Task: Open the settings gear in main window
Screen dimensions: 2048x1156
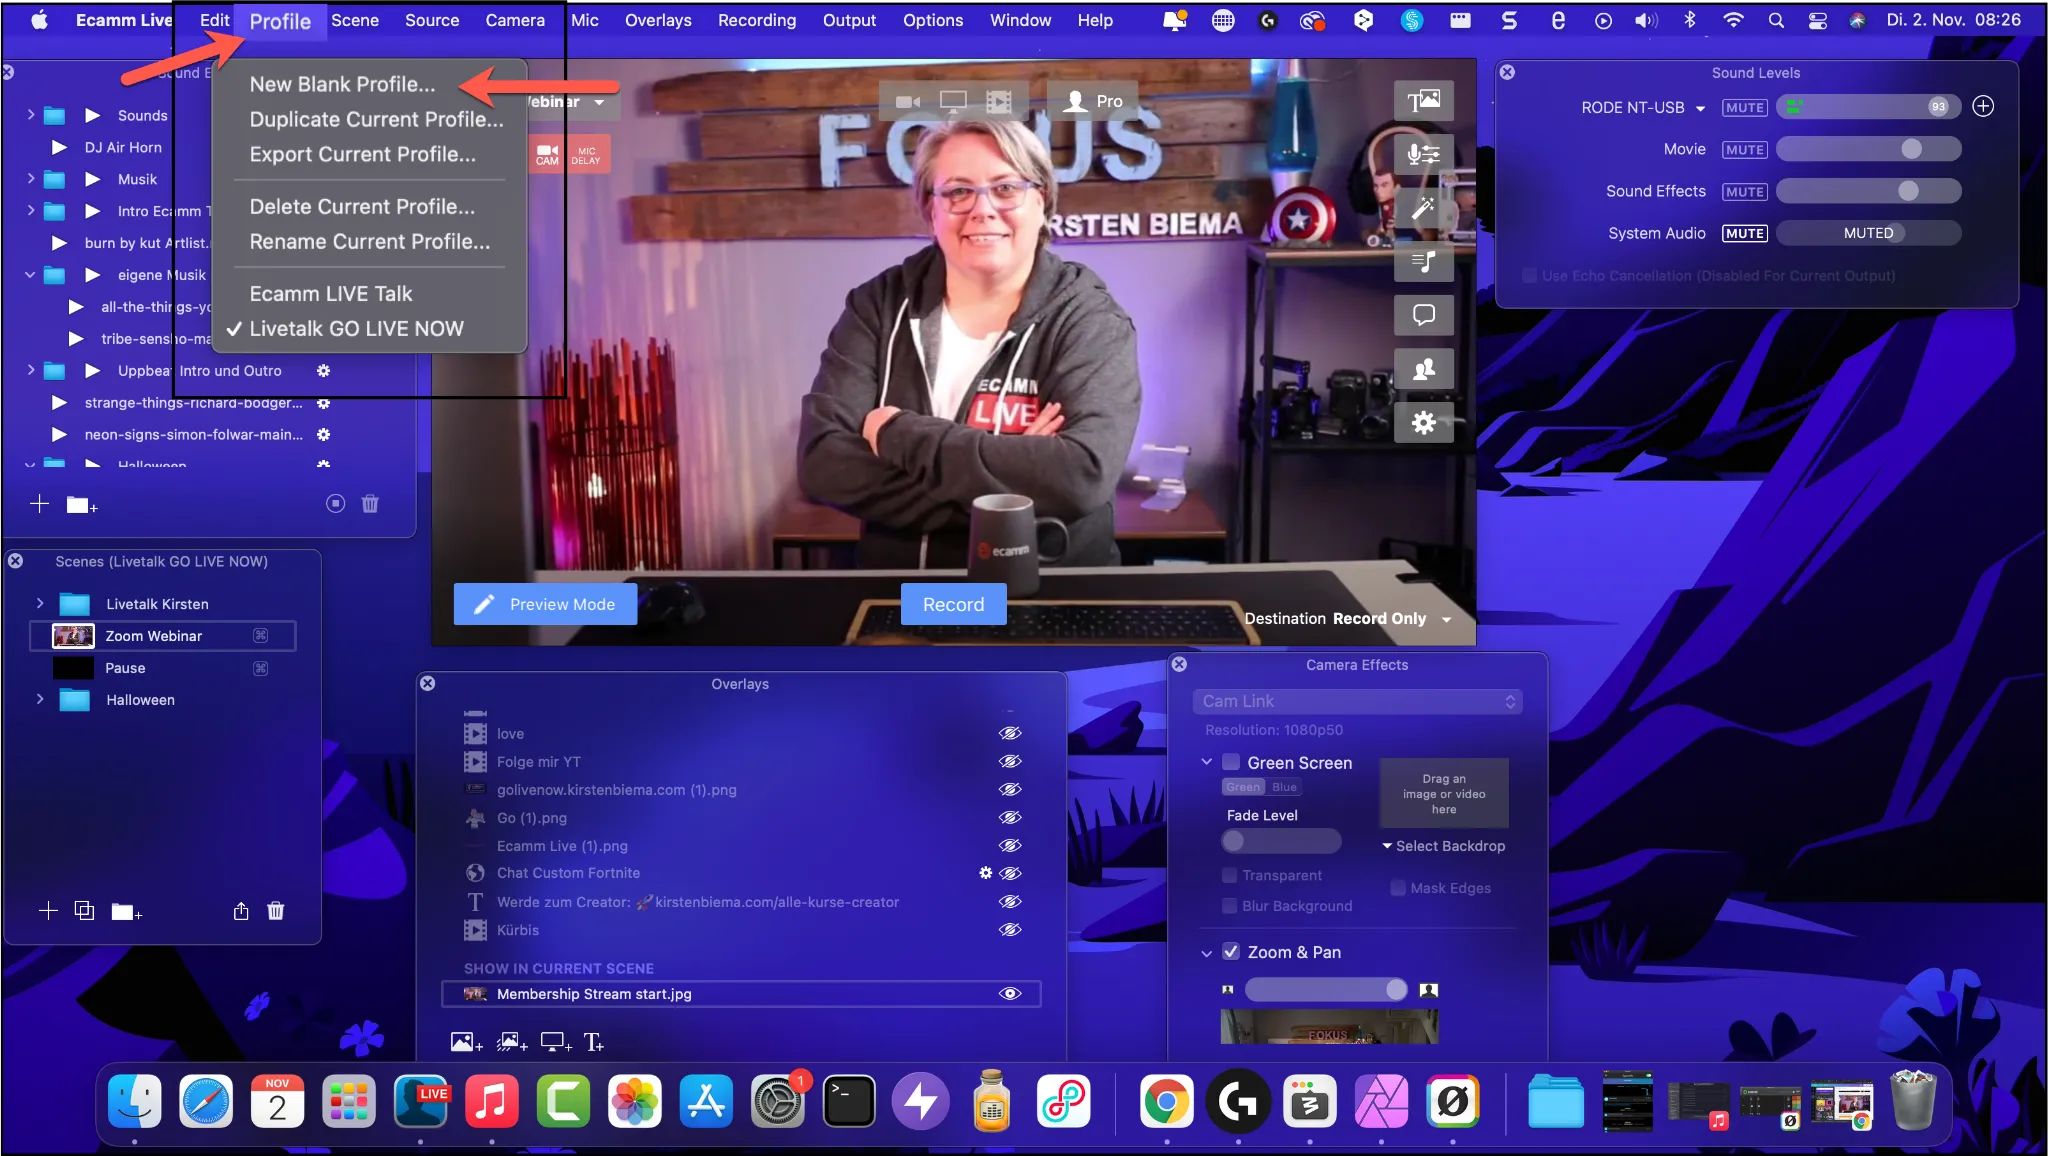Action: tap(1423, 423)
